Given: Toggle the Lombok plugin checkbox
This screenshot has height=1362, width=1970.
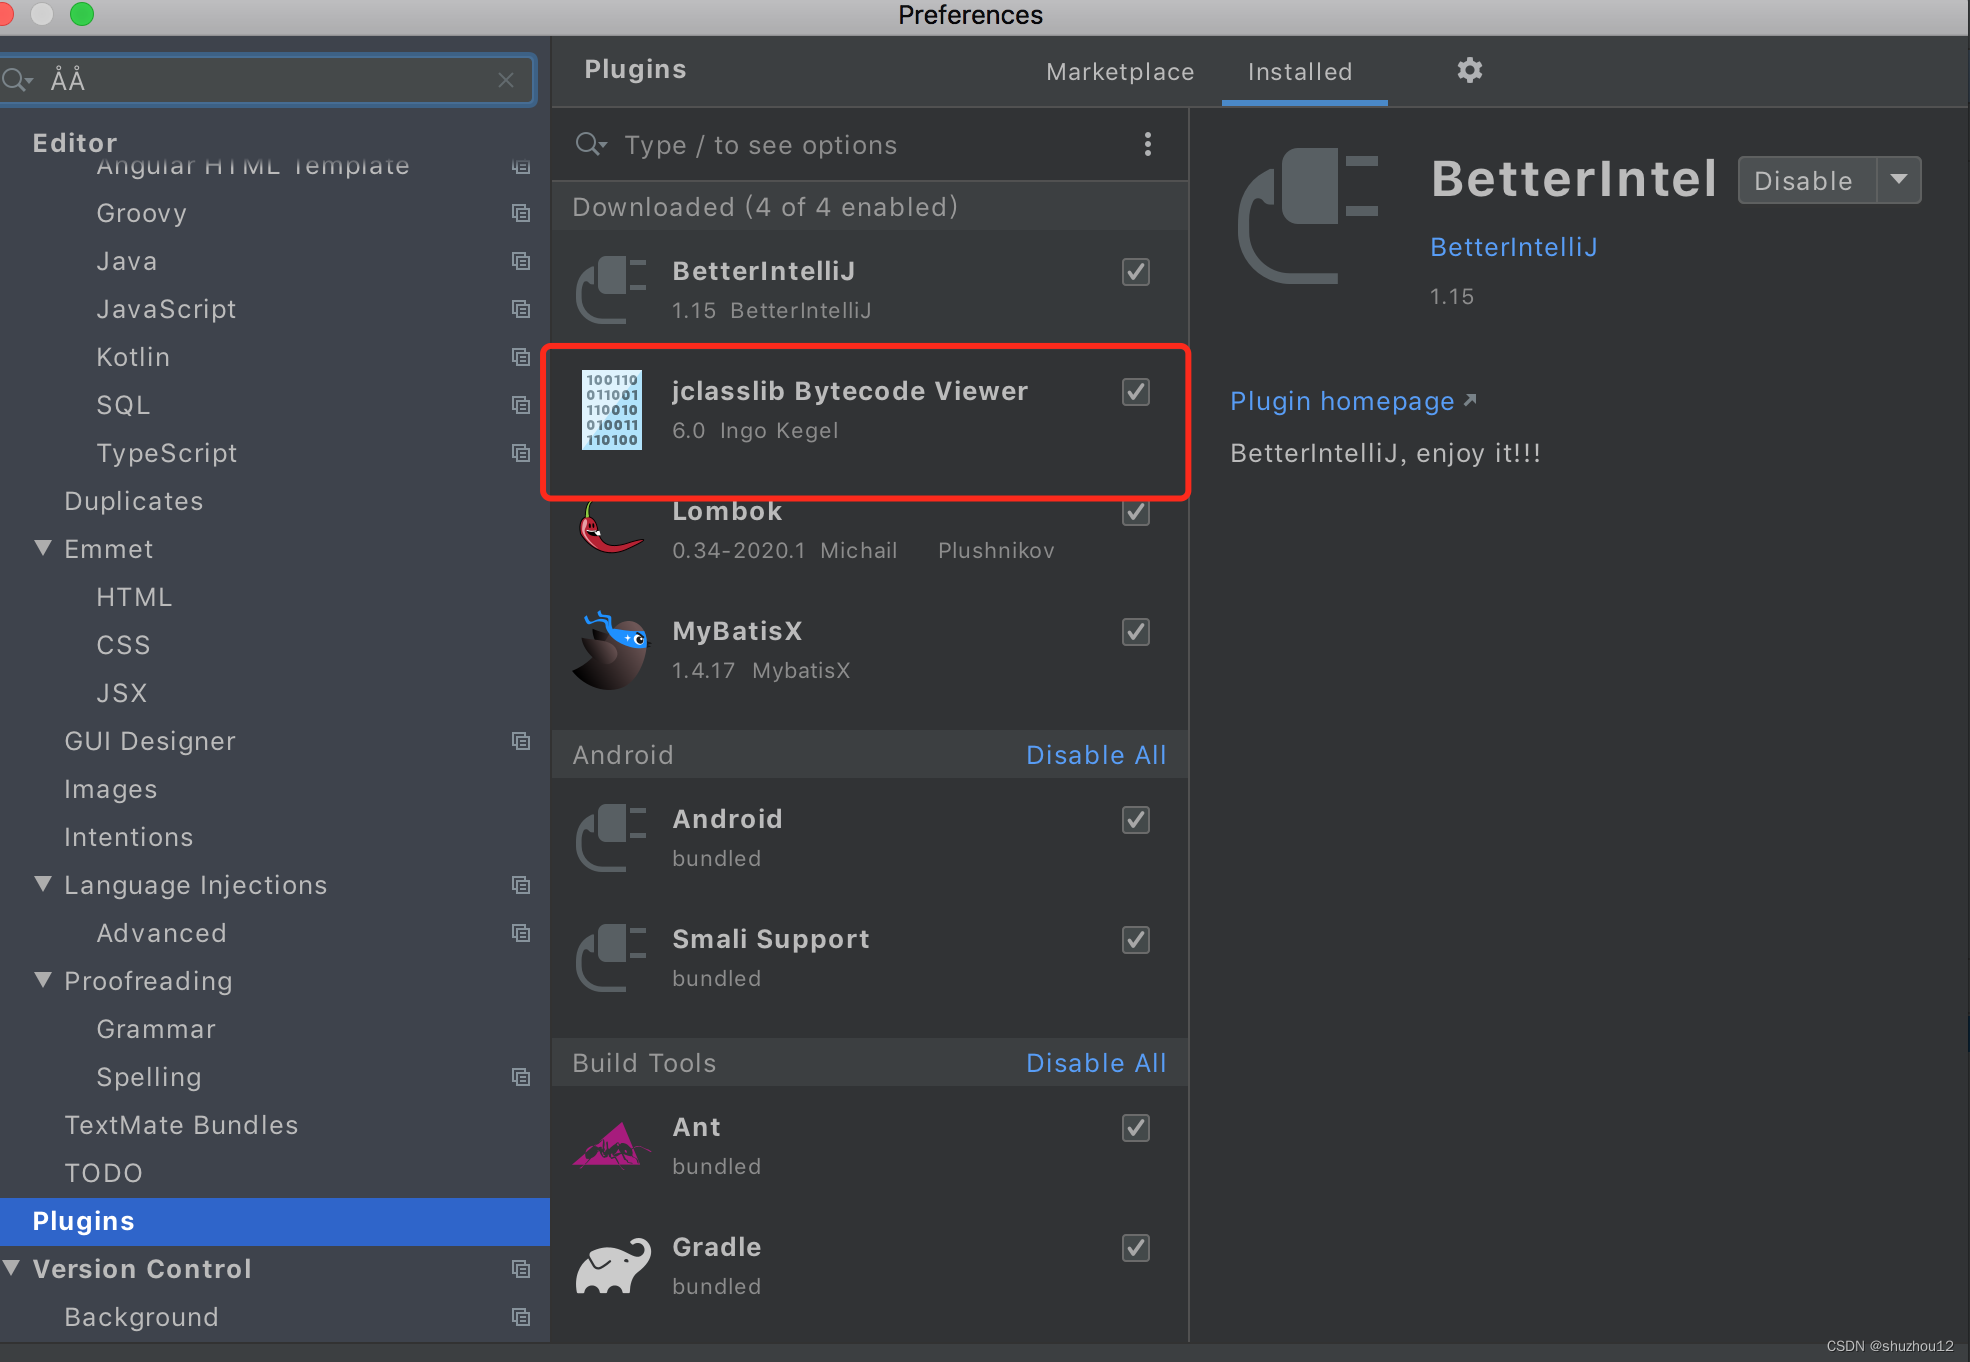Looking at the screenshot, I should point(1136,512).
